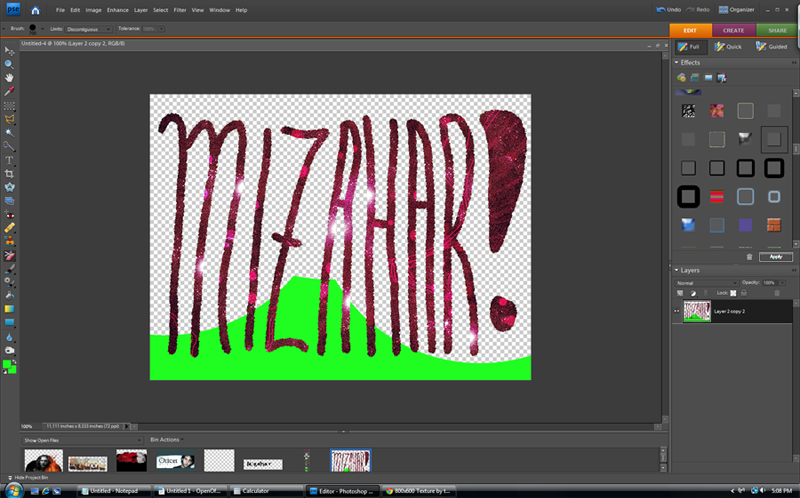Select the Zoom tool
The image size is (800, 498).
(x=9, y=64)
